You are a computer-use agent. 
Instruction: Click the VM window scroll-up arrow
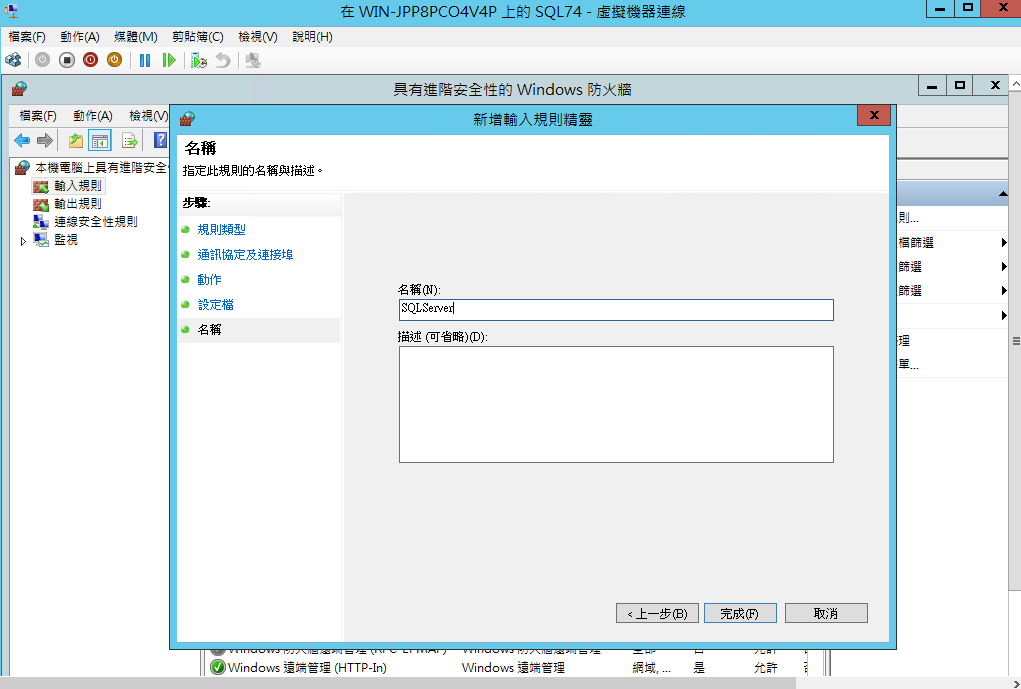(x=1015, y=83)
